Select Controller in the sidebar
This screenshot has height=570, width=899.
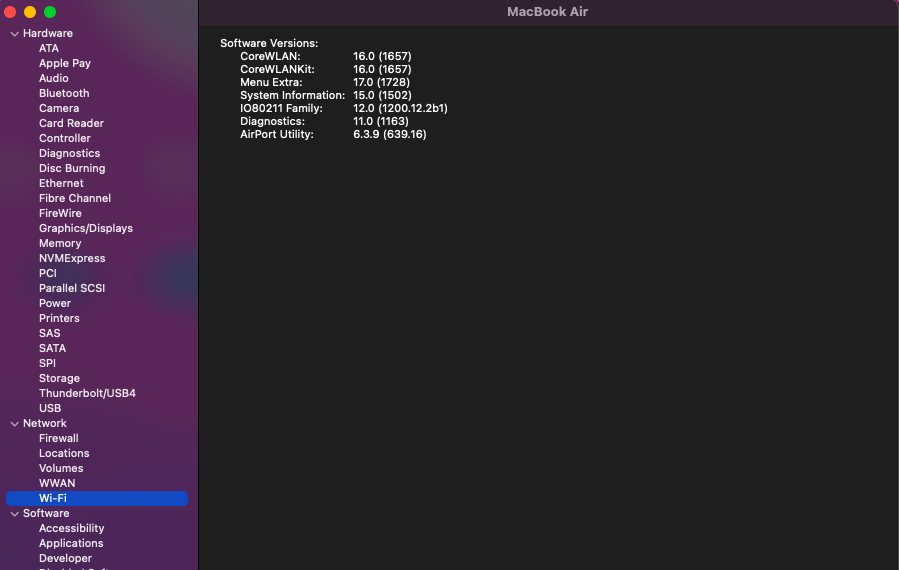[65, 138]
